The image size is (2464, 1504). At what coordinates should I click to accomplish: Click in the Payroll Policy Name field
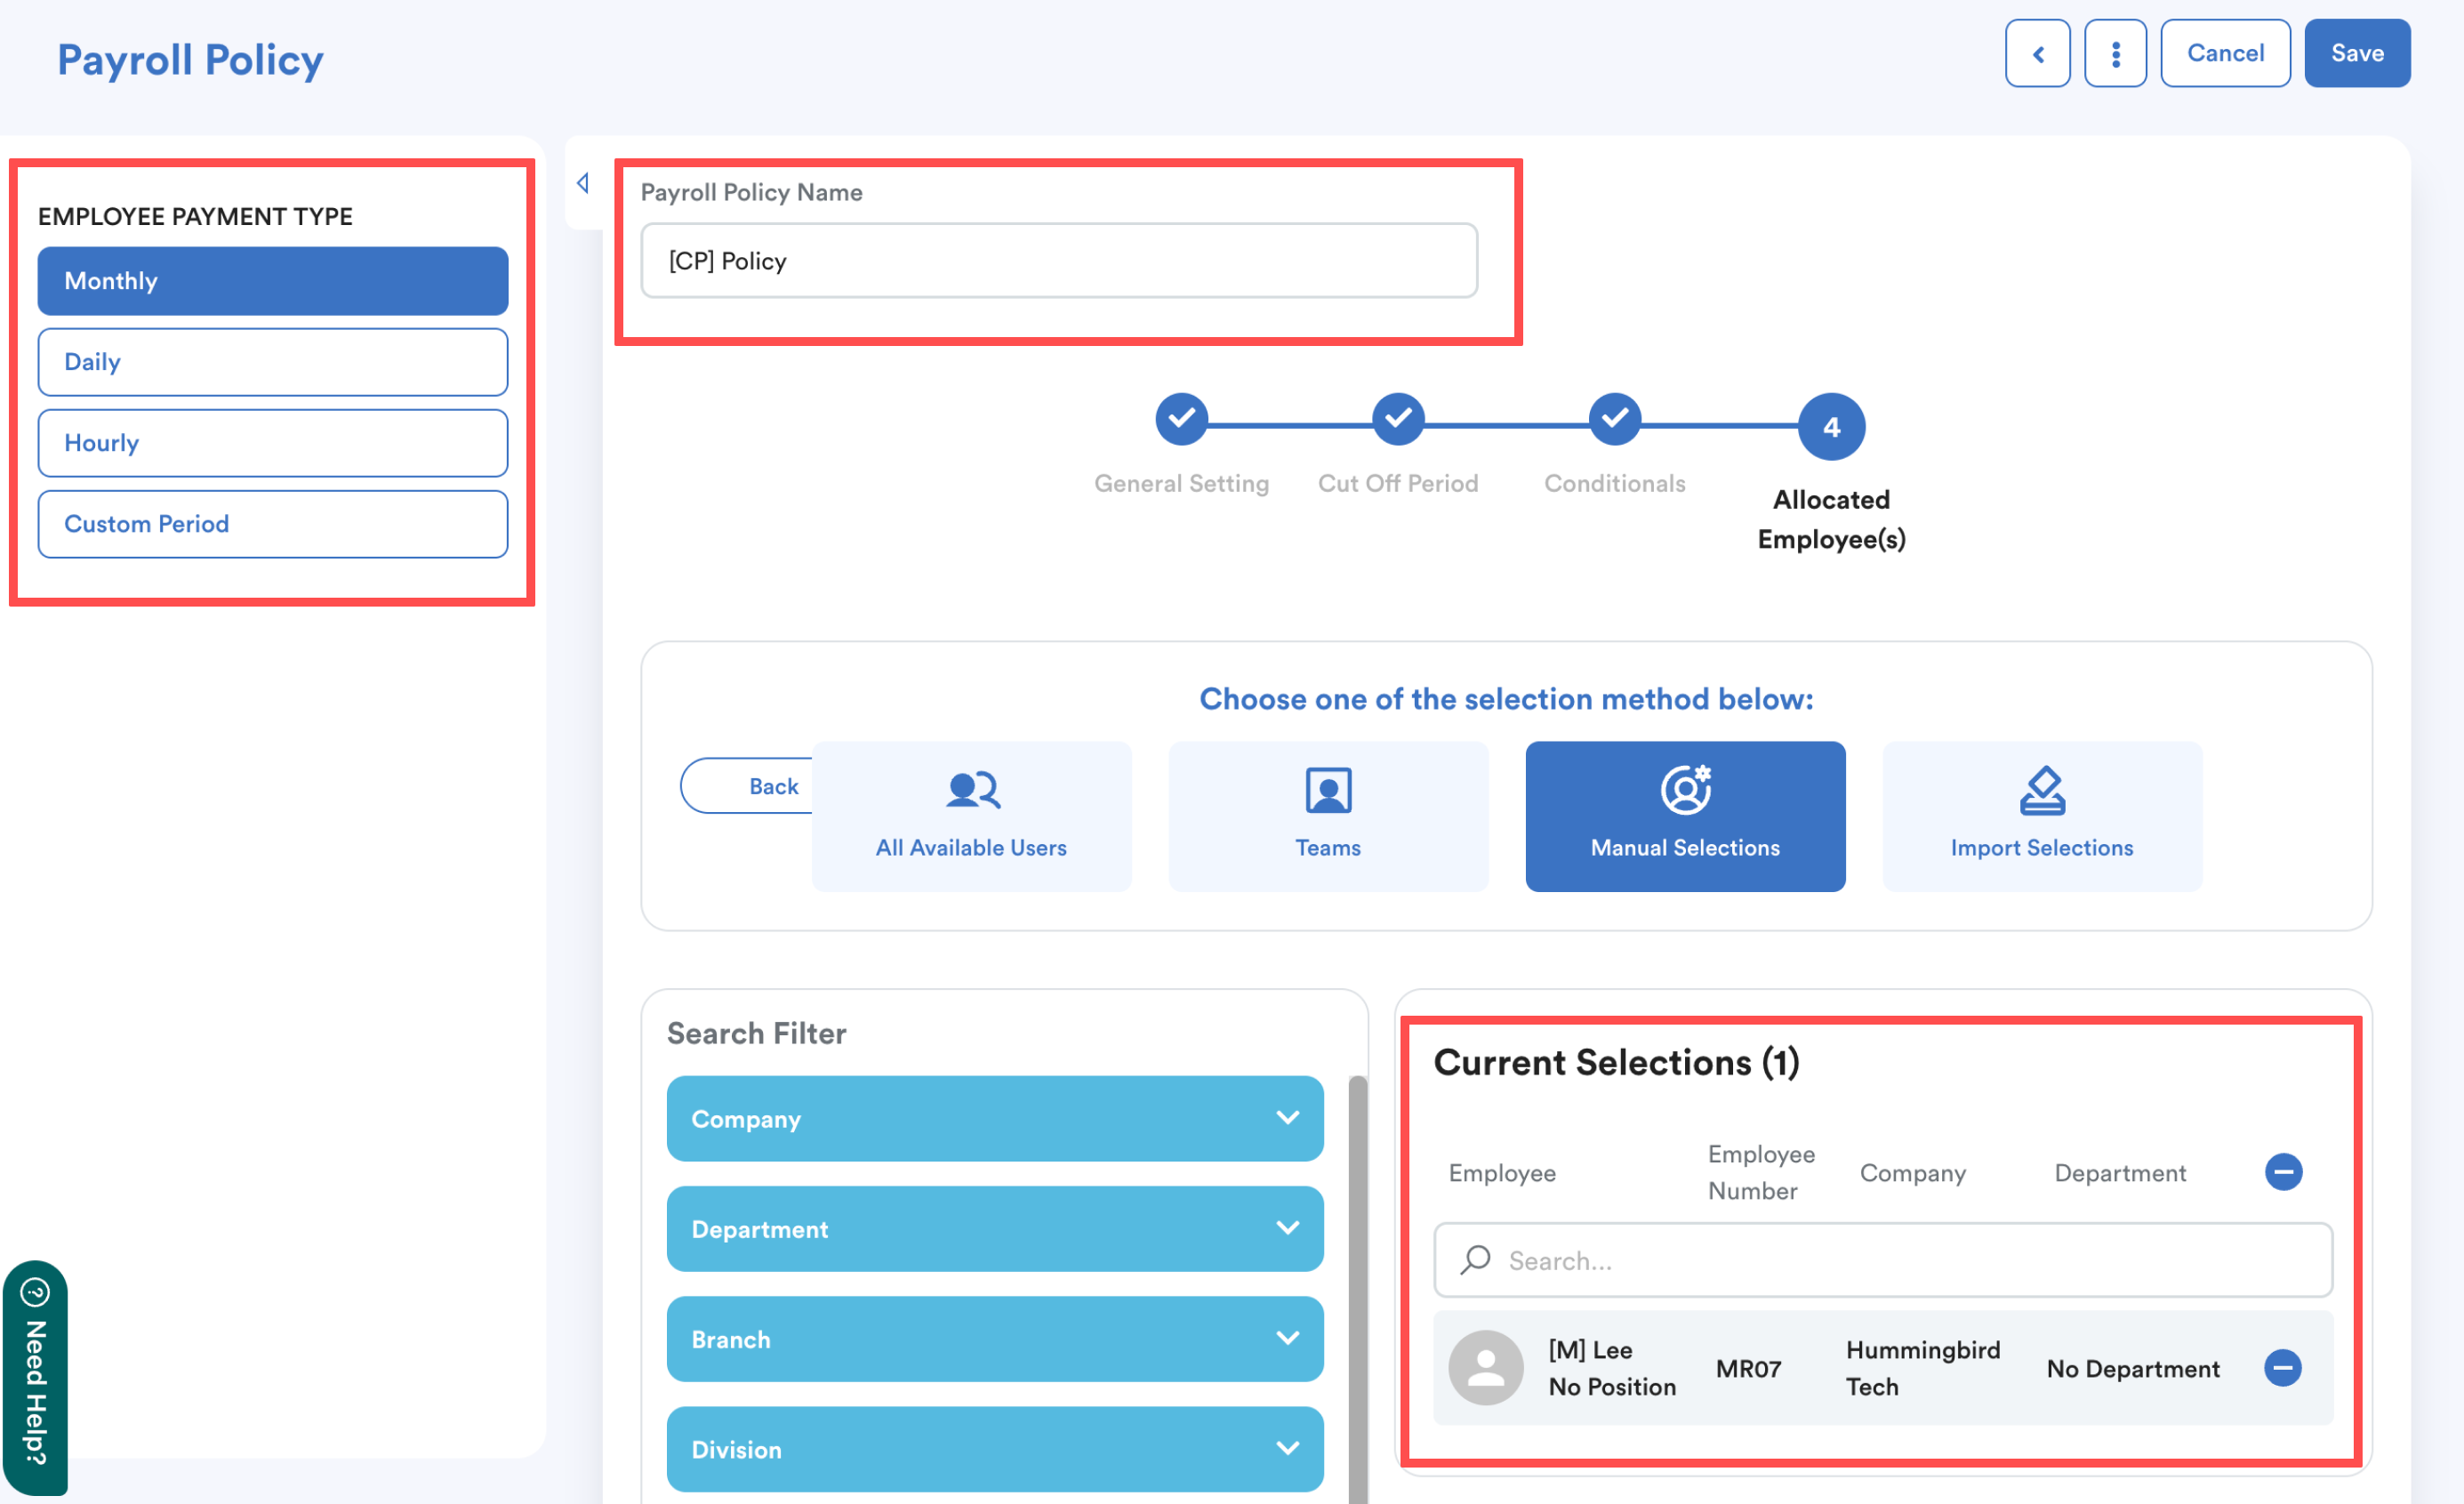pos(1058,261)
